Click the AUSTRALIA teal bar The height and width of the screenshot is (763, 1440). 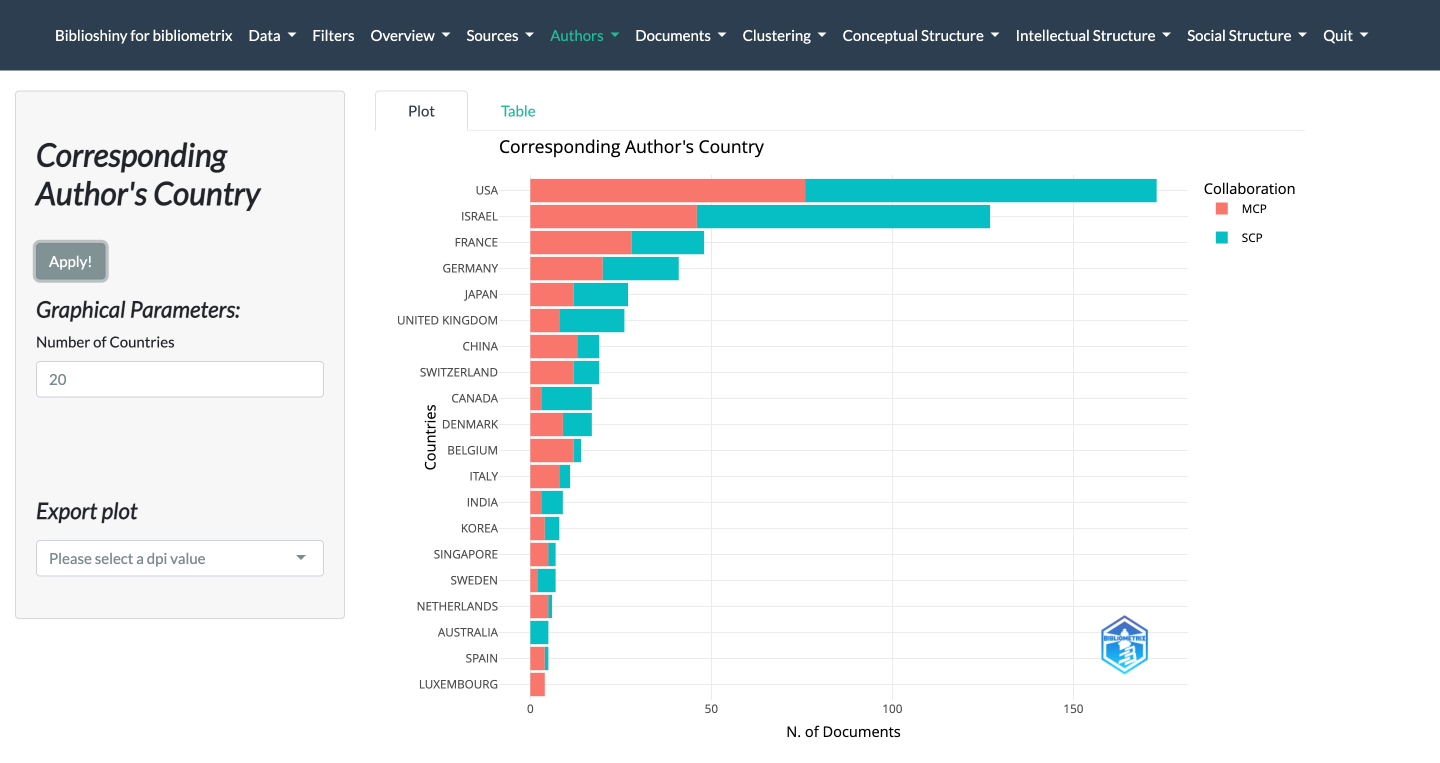(x=539, y=632)
